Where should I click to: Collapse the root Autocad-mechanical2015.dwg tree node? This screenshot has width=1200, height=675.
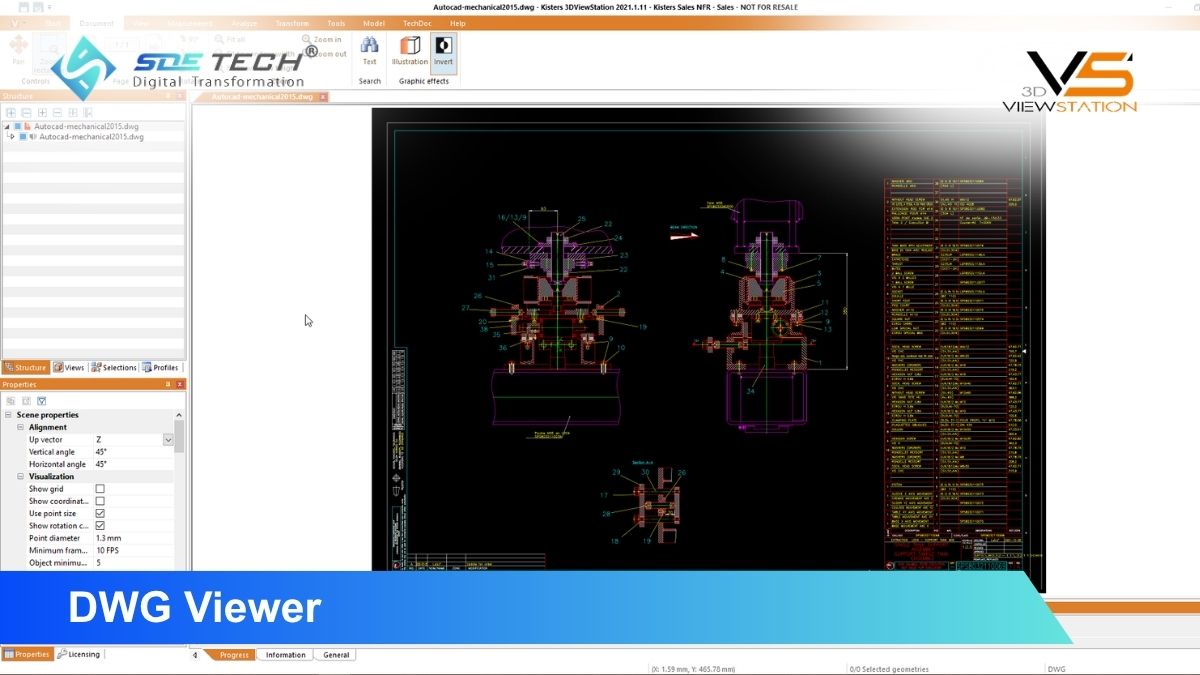tap(6, 127)
